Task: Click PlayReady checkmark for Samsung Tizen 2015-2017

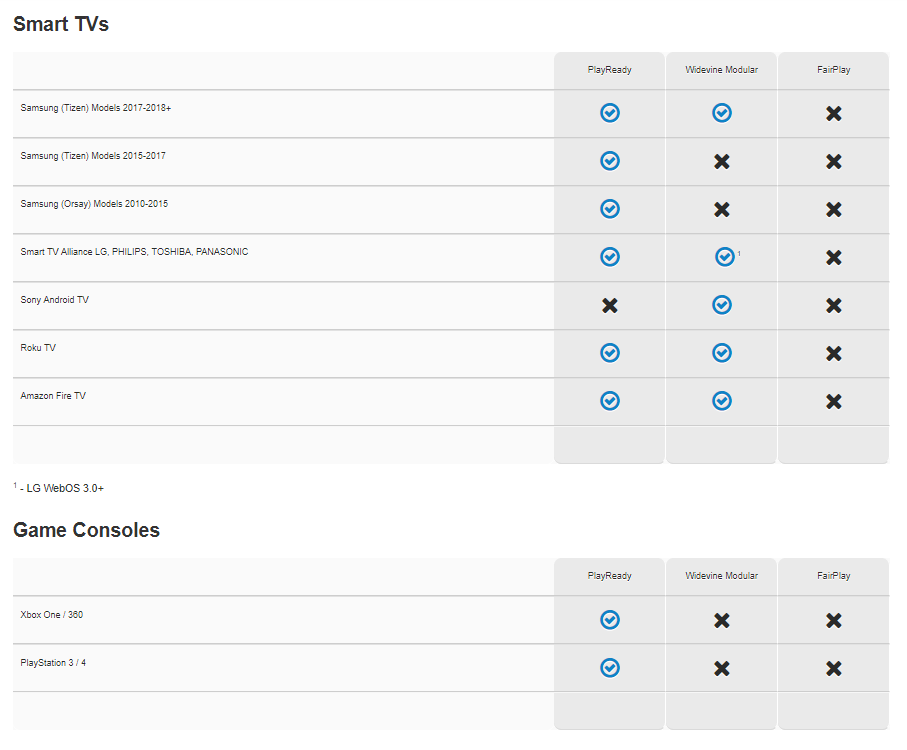Action: click(x=610, y=161)
